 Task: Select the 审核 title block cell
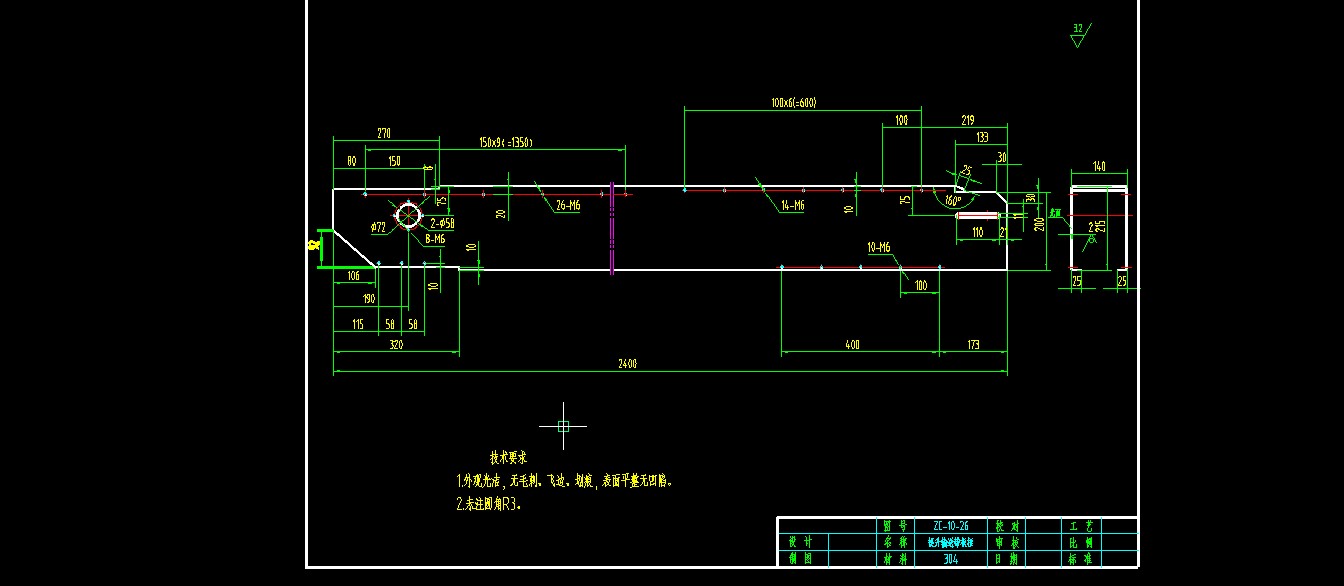click(x=1006, y=542)
